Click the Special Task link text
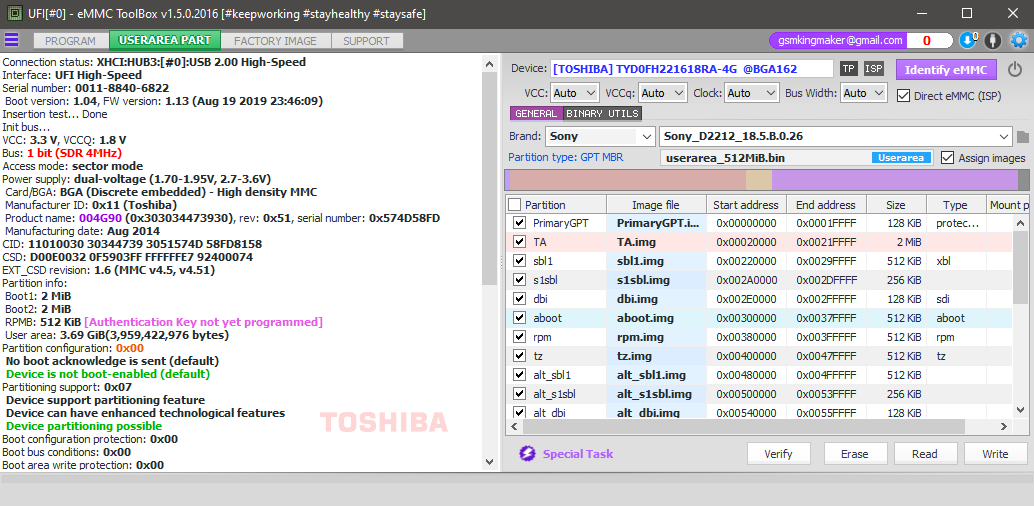The height and width of the screenshot is (506, 1034). (x=578, y=454)
